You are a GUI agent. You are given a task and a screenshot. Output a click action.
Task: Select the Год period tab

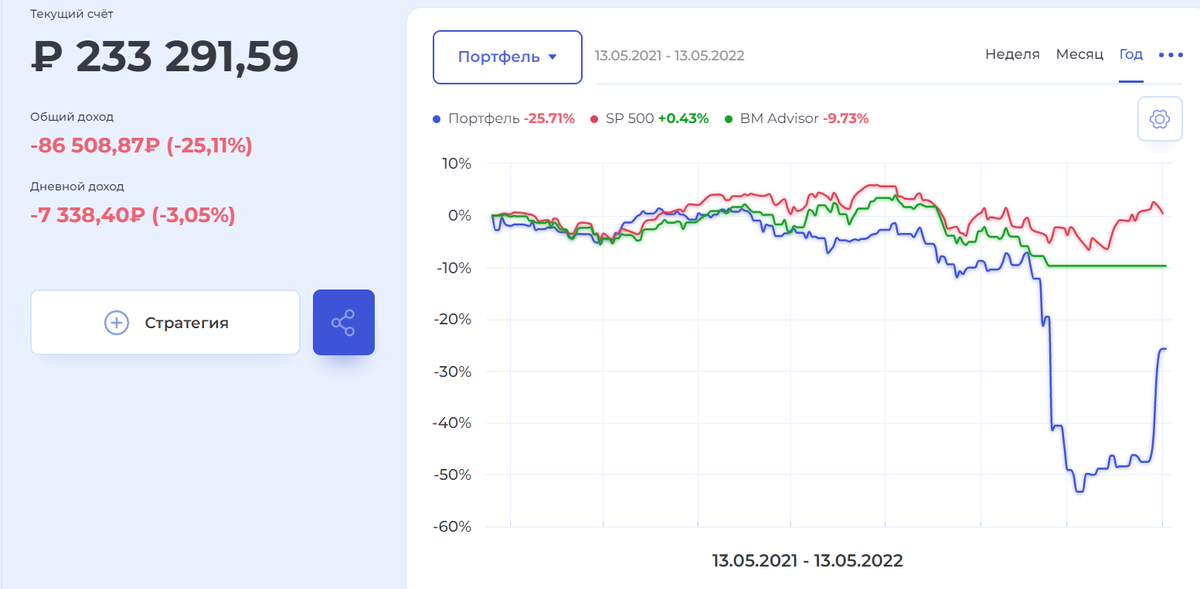pyautogui.click(x=1131, y=54)
